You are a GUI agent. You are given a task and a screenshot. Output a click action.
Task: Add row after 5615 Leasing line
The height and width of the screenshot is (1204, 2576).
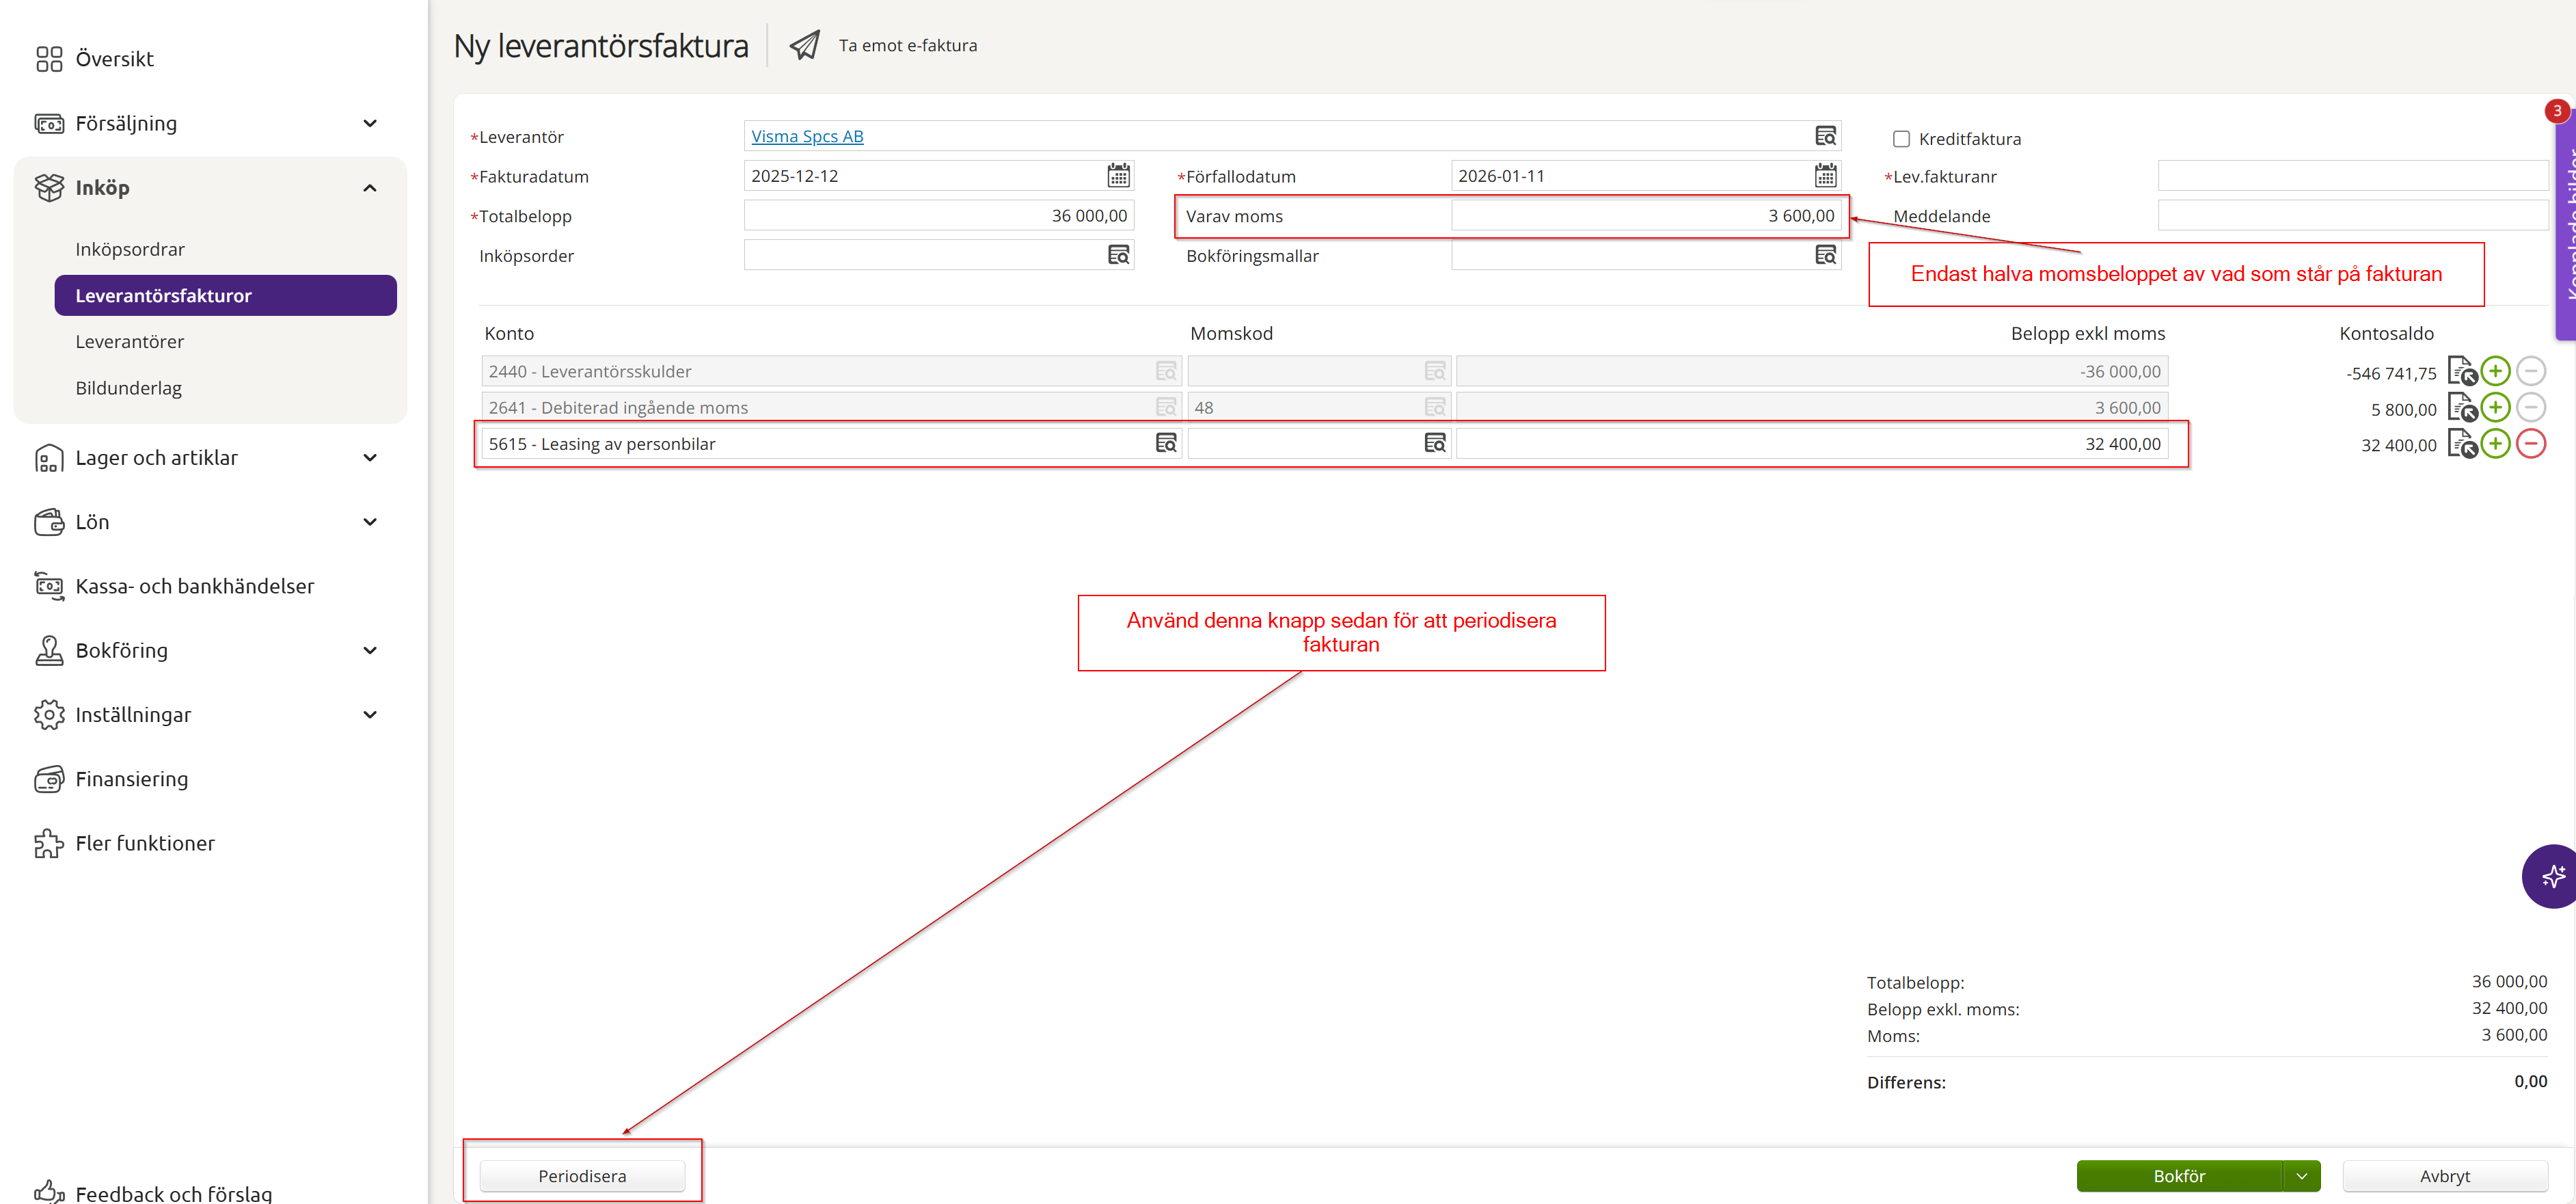[2495, 444]
